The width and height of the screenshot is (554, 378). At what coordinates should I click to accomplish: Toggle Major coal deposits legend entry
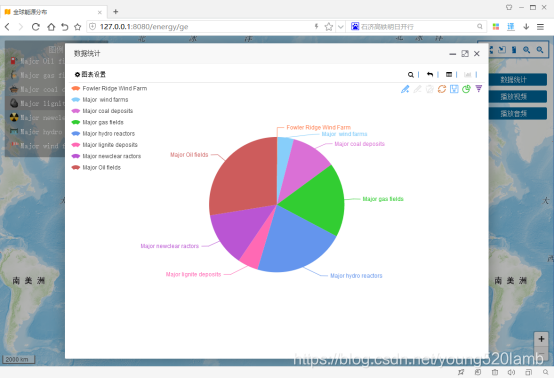pos(102,111)
